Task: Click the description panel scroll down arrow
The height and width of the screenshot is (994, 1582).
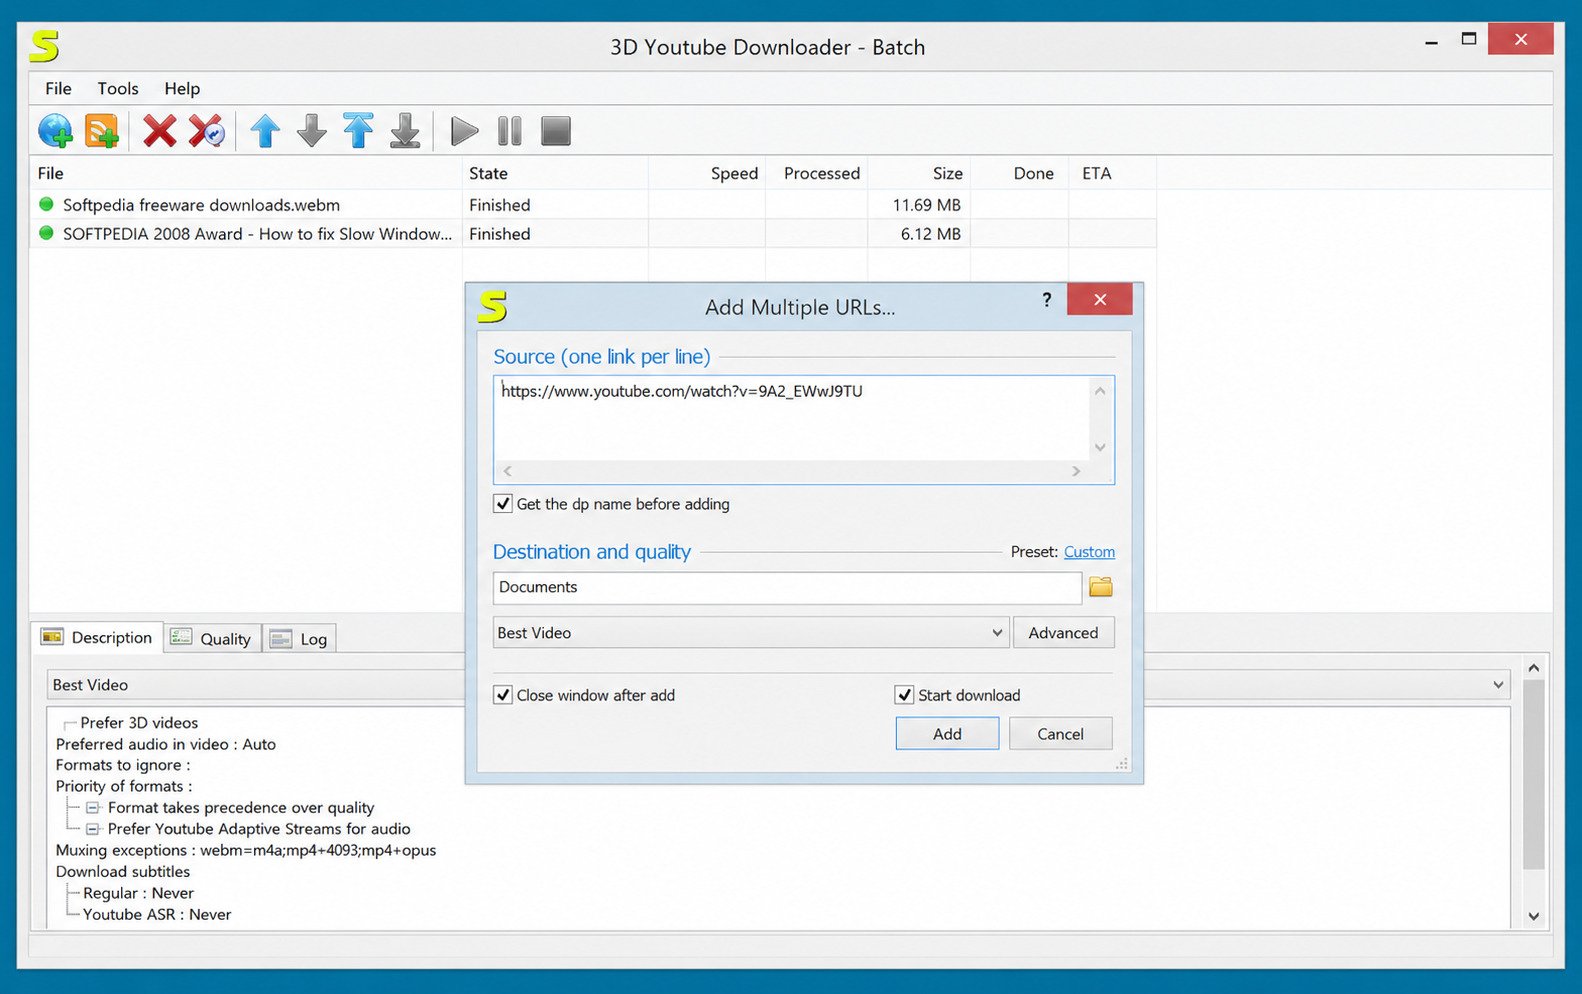Action: tap(1534, 916)
